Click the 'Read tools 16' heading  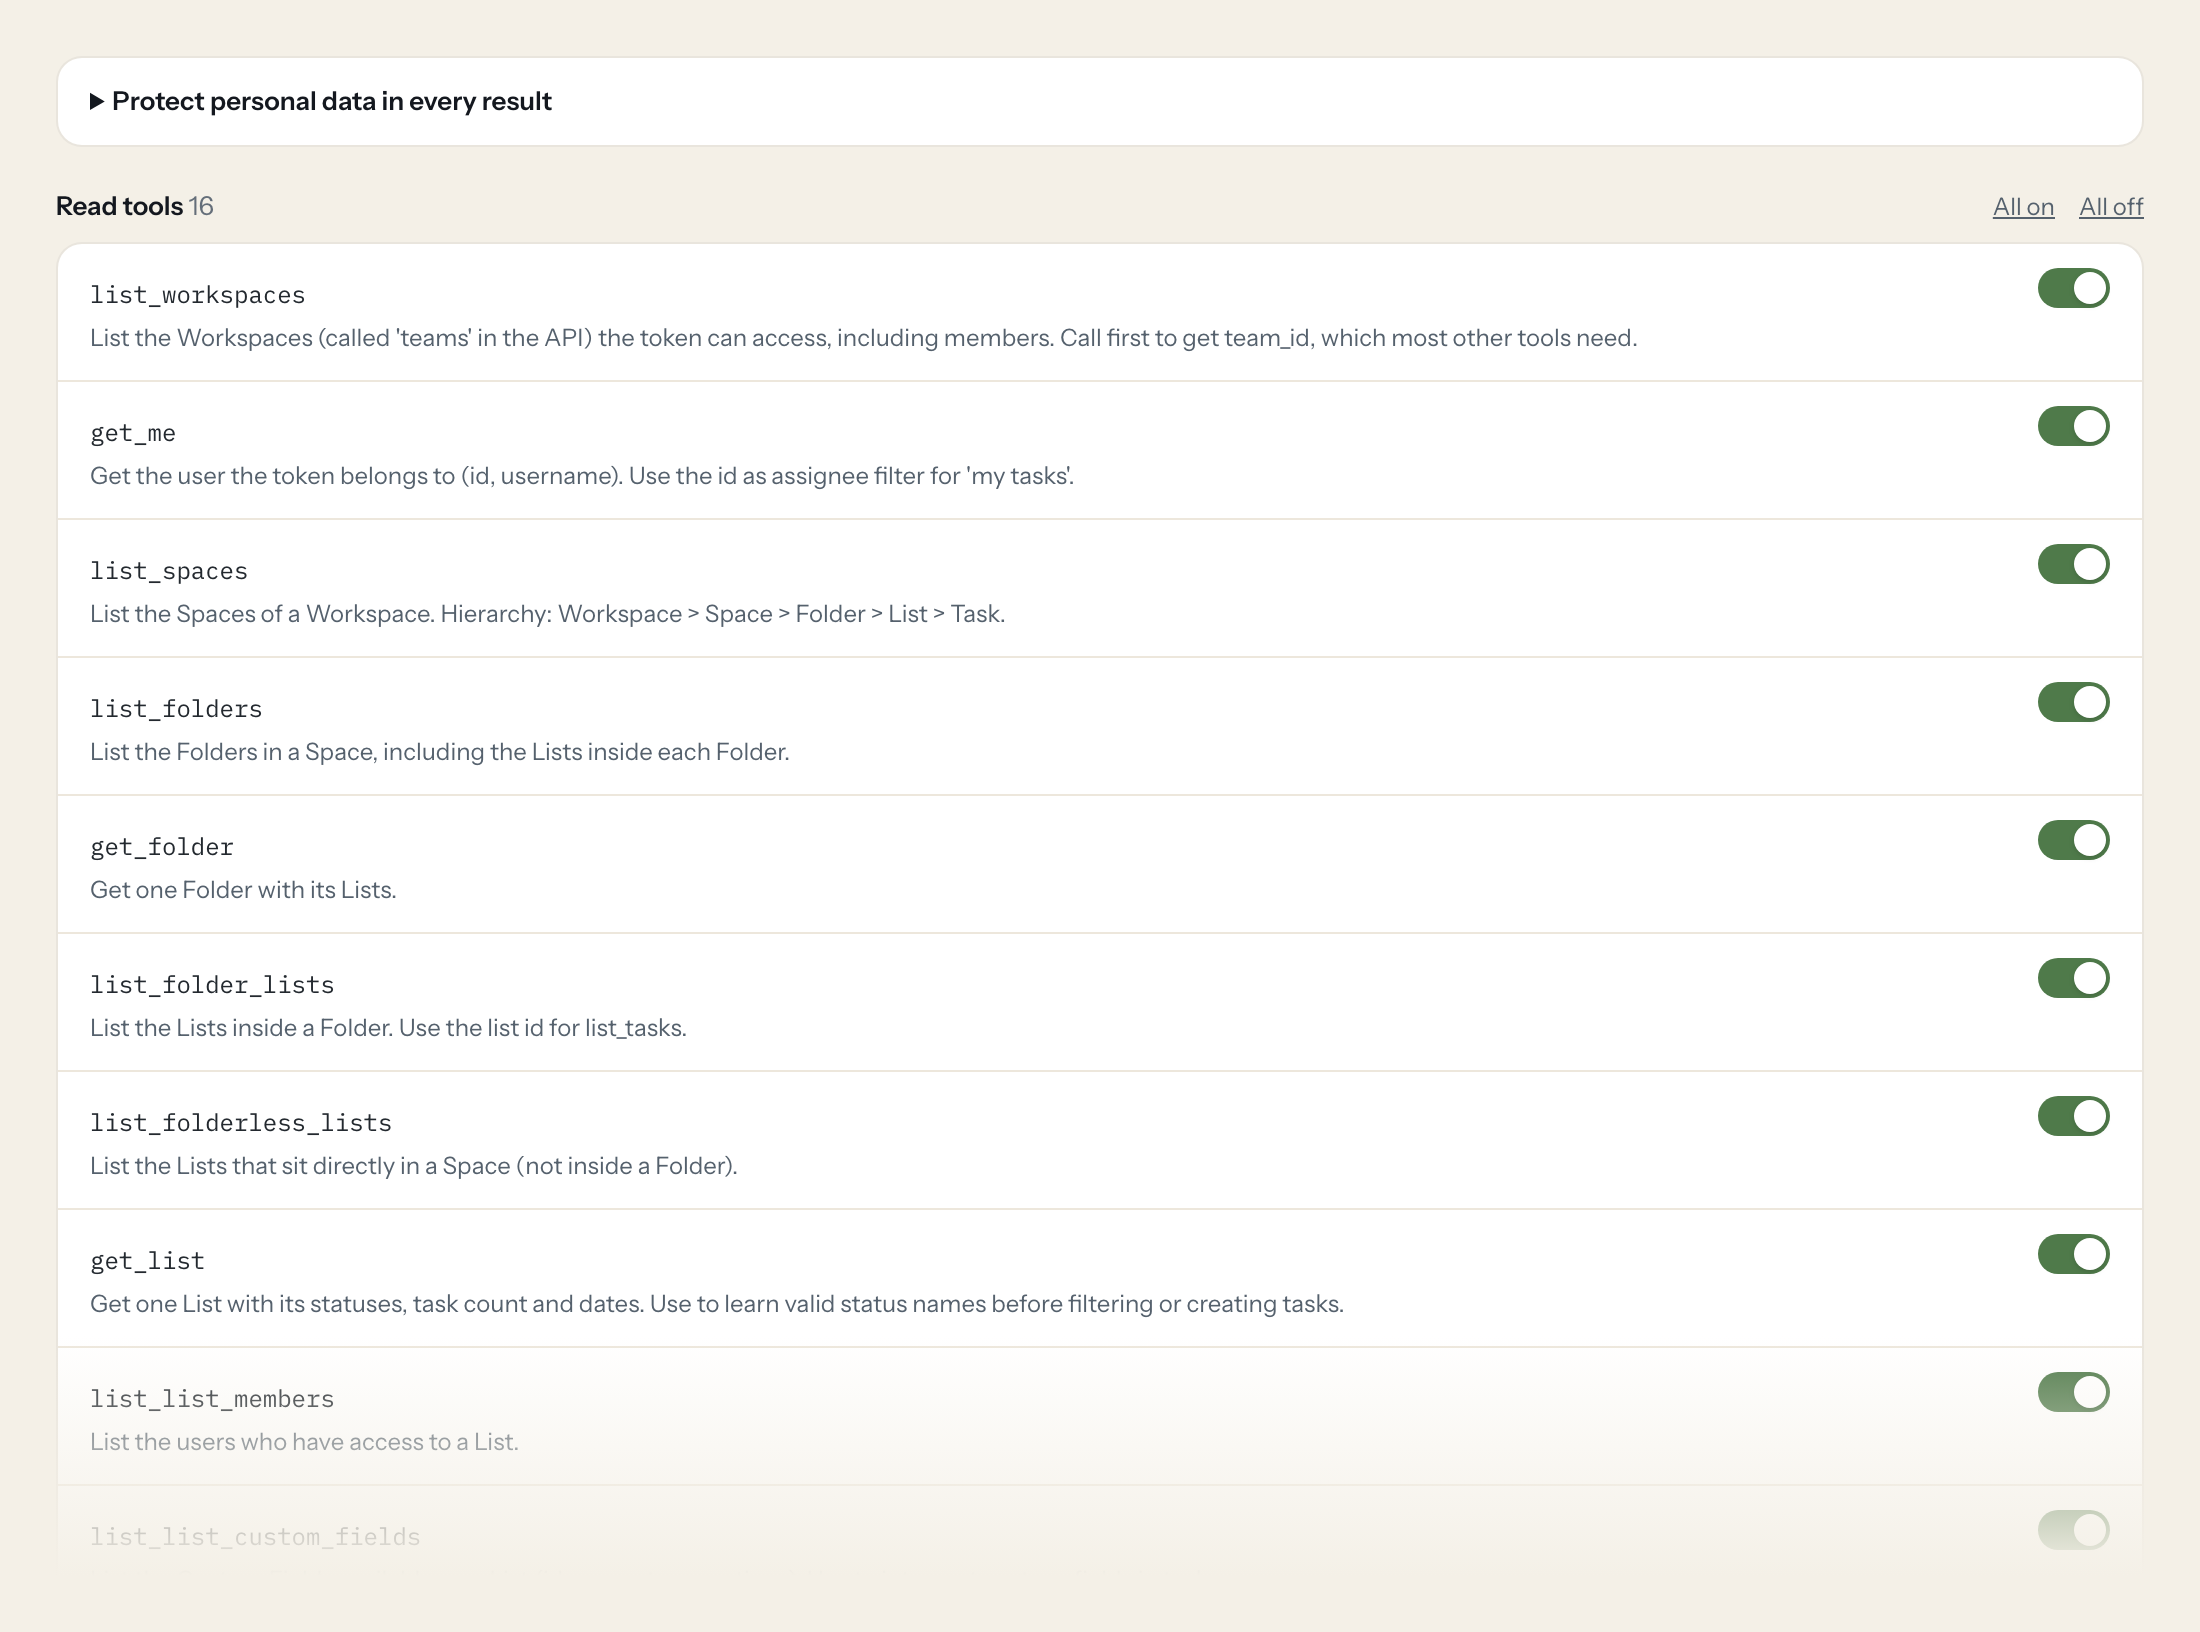pos(135,206)
